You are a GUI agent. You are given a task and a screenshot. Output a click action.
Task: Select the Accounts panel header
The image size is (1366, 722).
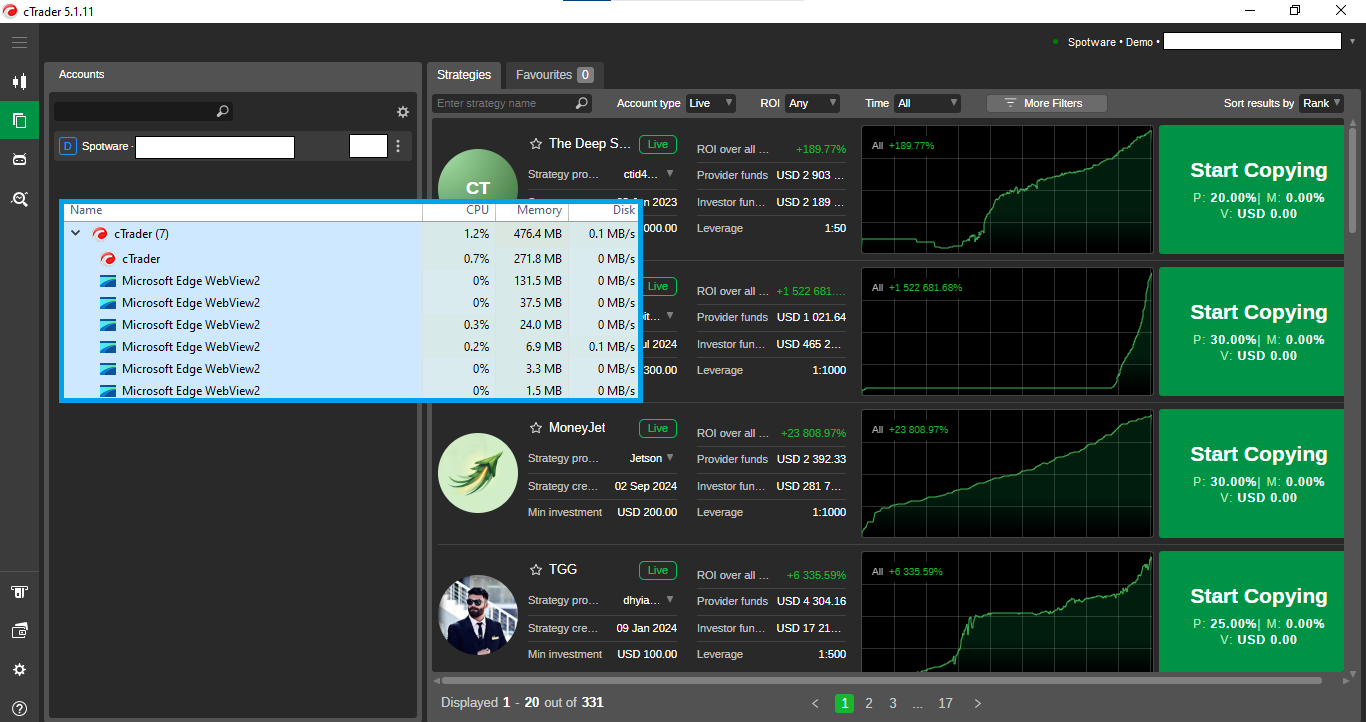pyautogui.click(x=82, y=75)
